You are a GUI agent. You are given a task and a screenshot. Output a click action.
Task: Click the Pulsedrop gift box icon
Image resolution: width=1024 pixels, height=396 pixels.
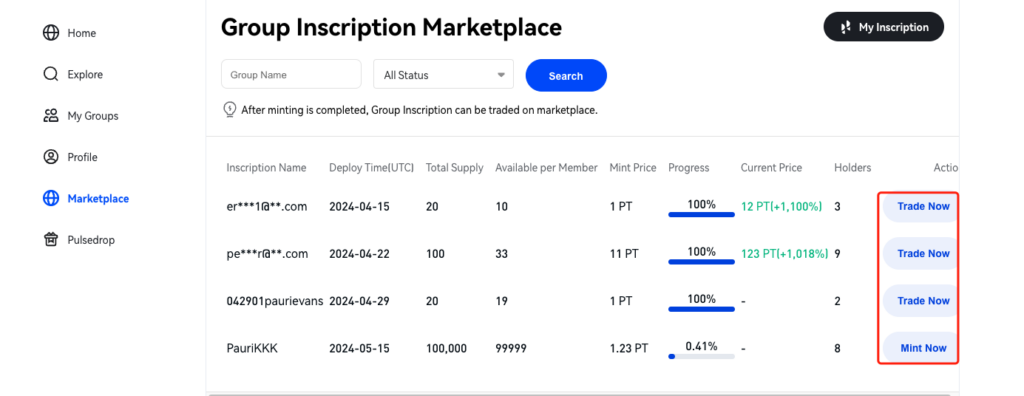click(51, 240)
